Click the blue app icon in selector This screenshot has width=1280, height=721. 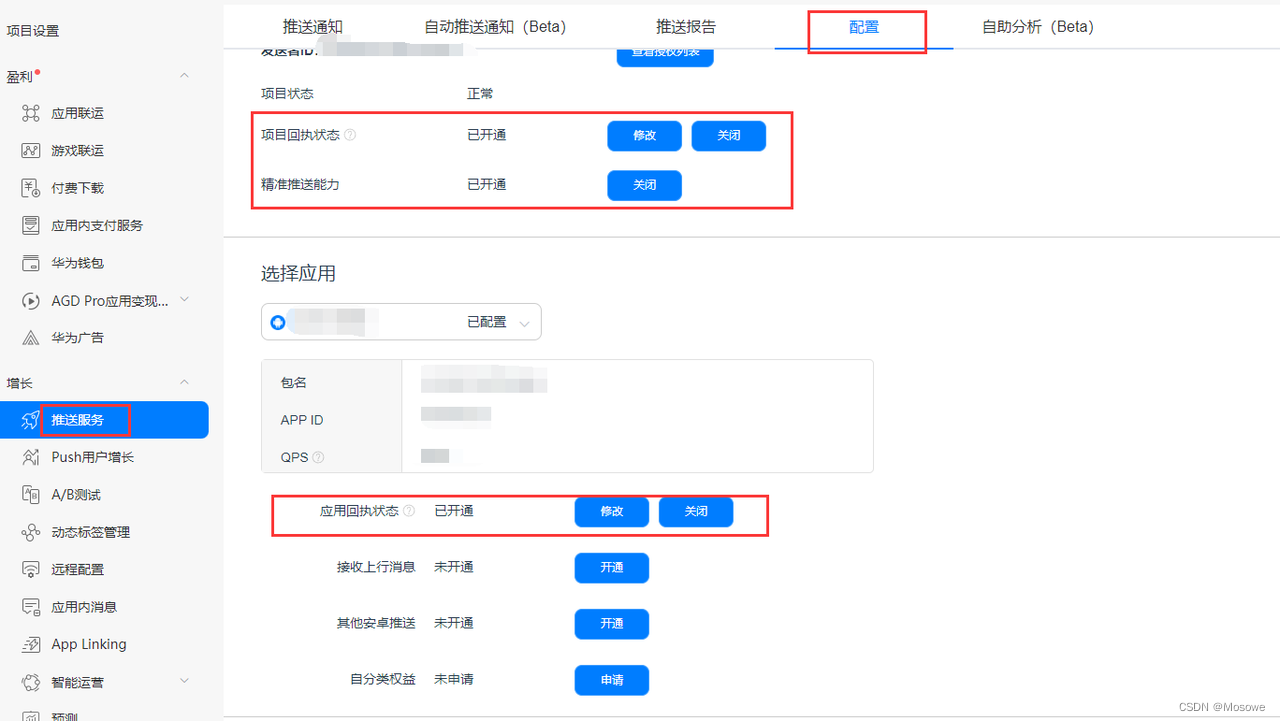click(278, 323)
